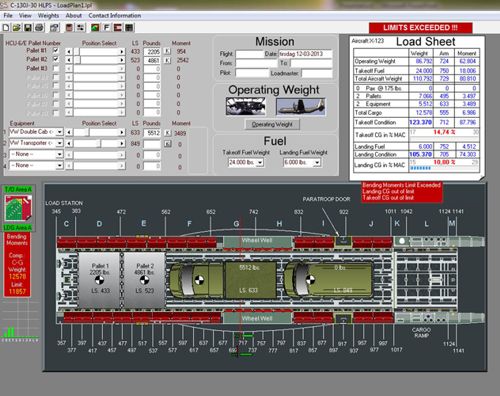Click the cockpit photo under Operating Weight

point(246,106)
